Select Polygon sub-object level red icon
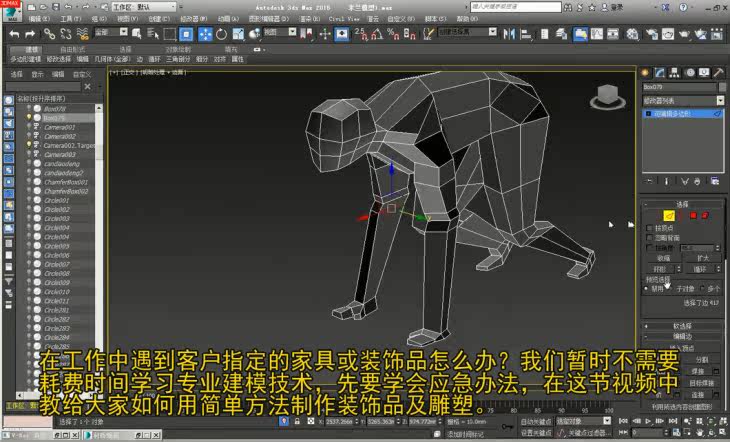This screenshot has height=442, width=730. click(693, 215)
